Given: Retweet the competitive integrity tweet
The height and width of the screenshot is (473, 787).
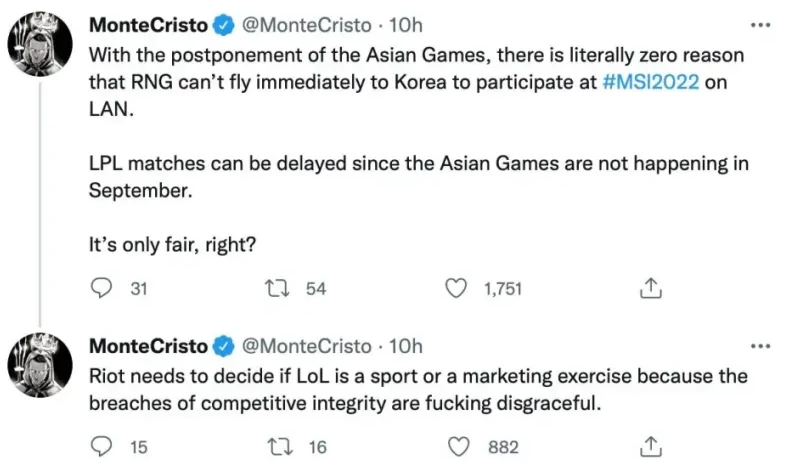Looking at the screenshot, I should [x=271, y=447].
